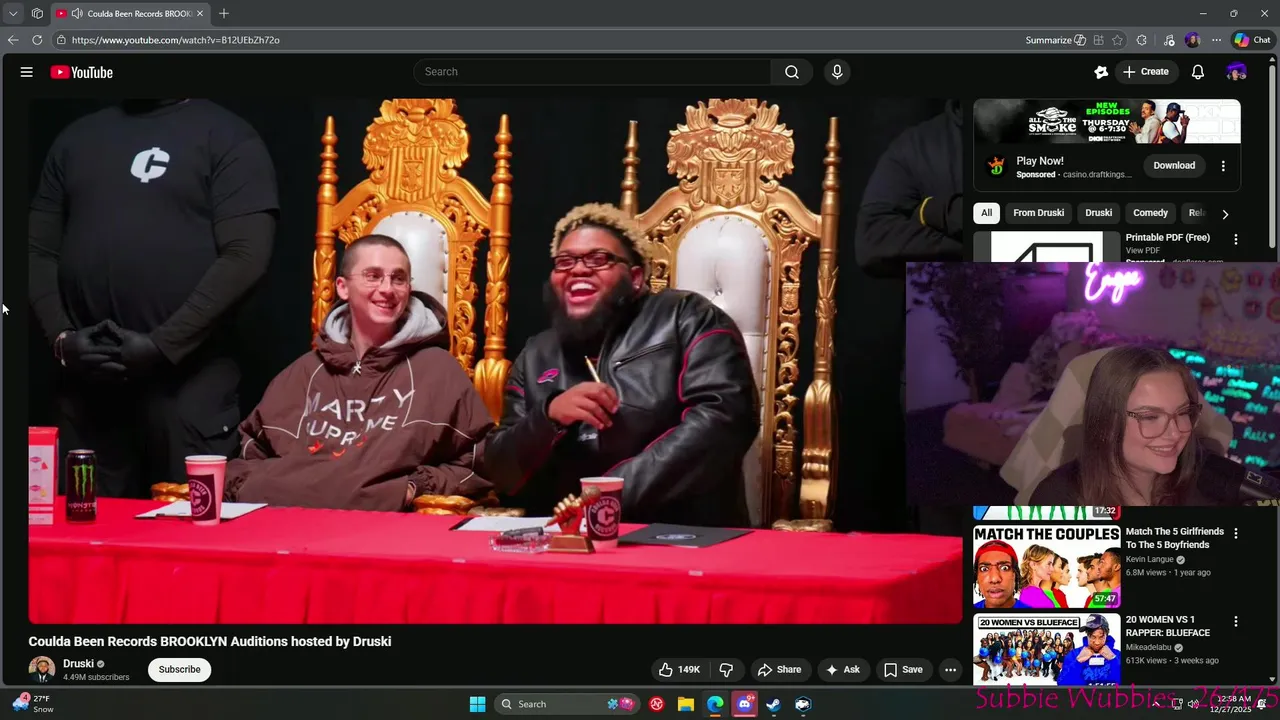Open the Druski channel name link
This screenshot has width=1280, height=720.
78,664
